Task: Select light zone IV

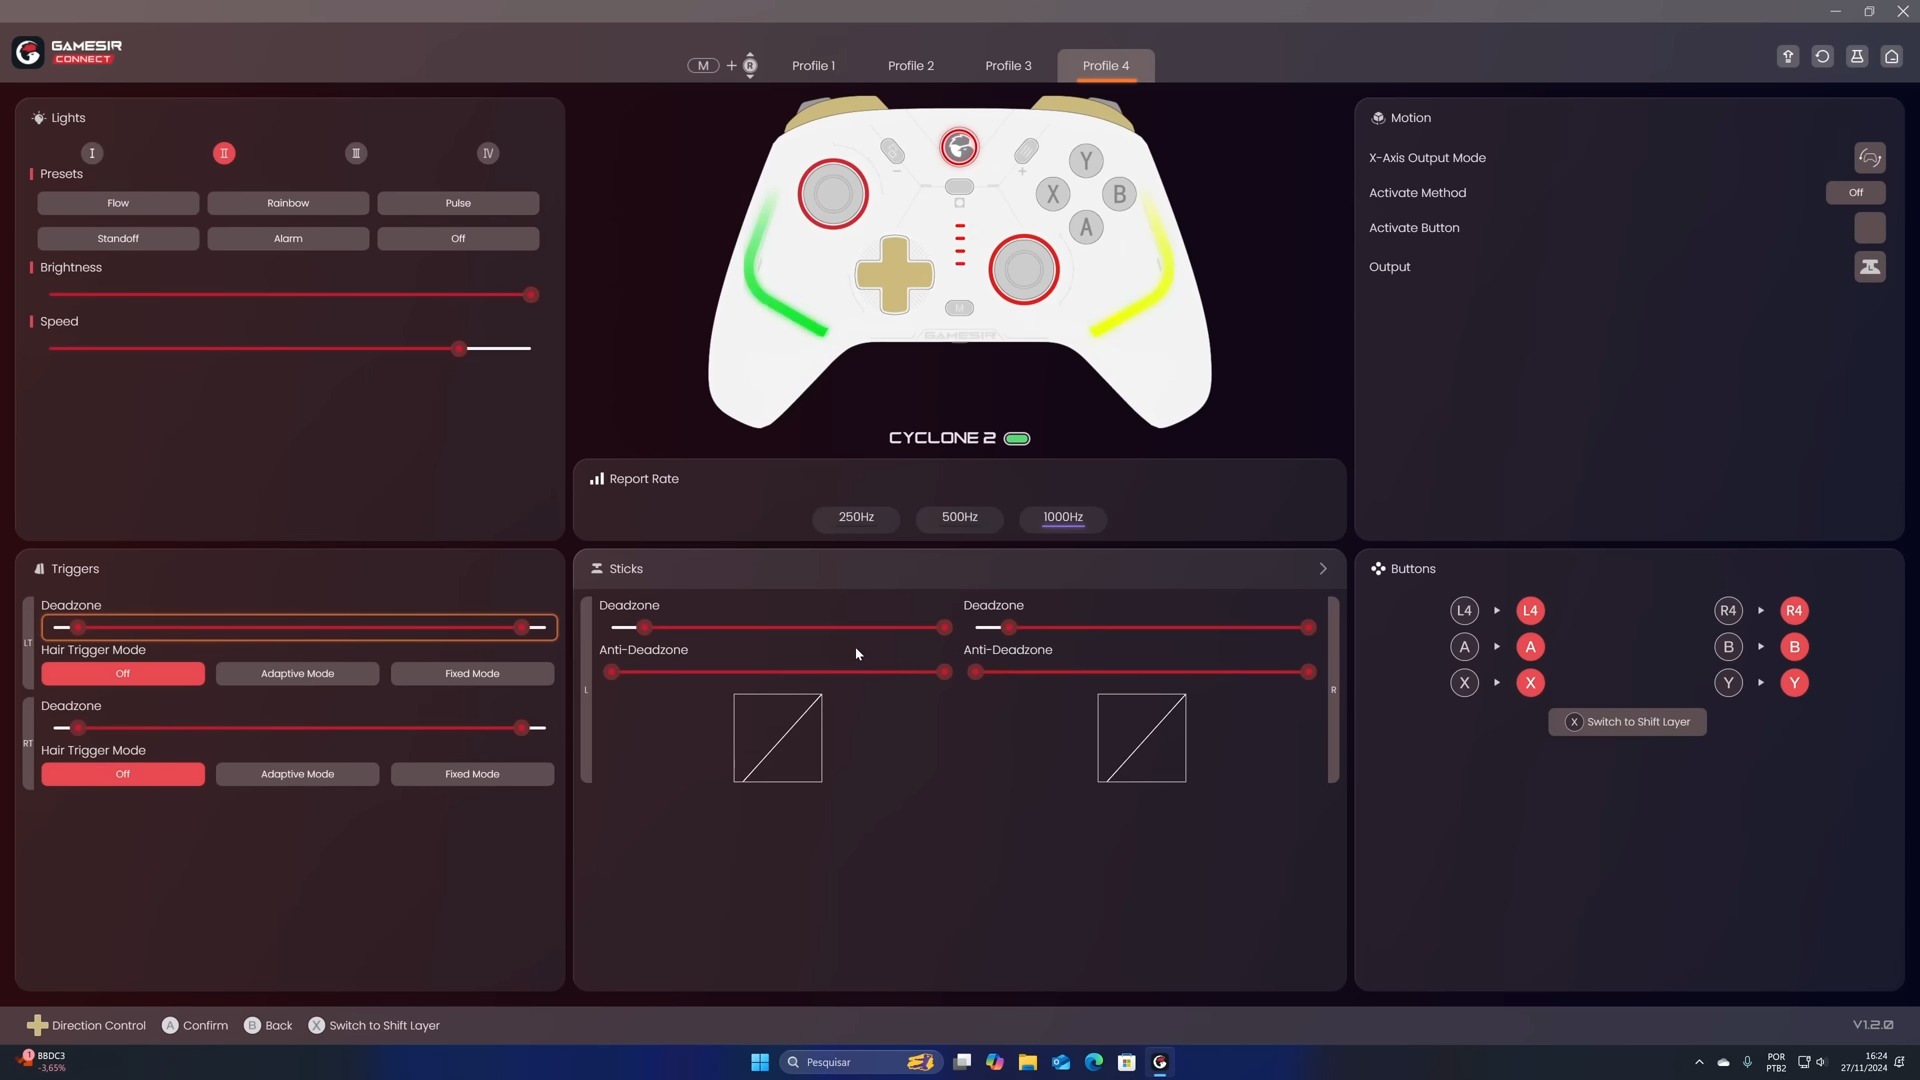Action: click(488, 153)
